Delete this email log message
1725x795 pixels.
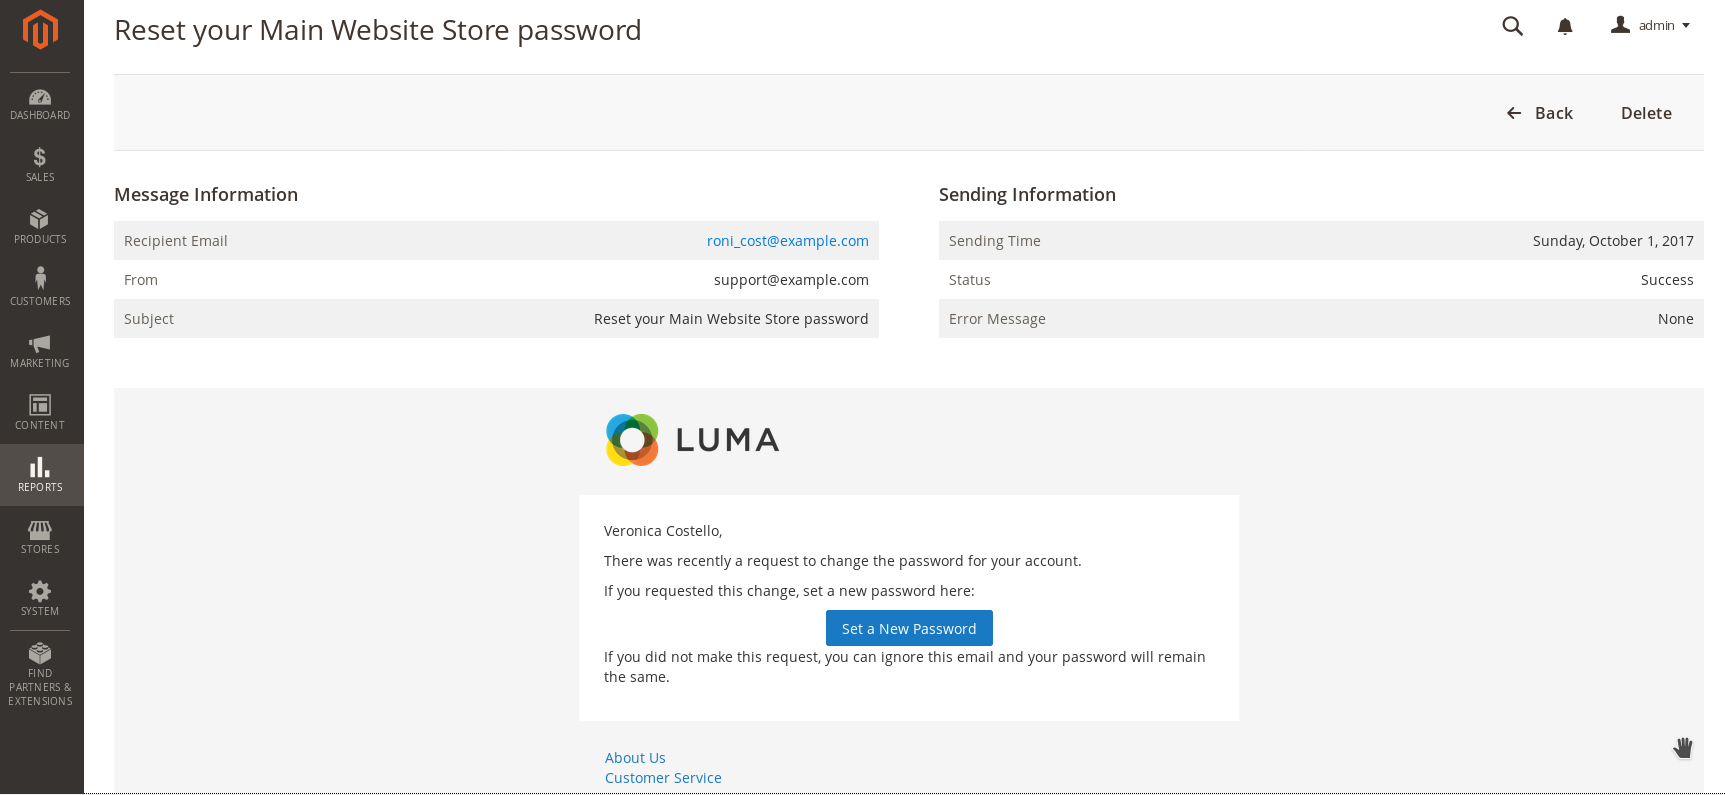1646,113
